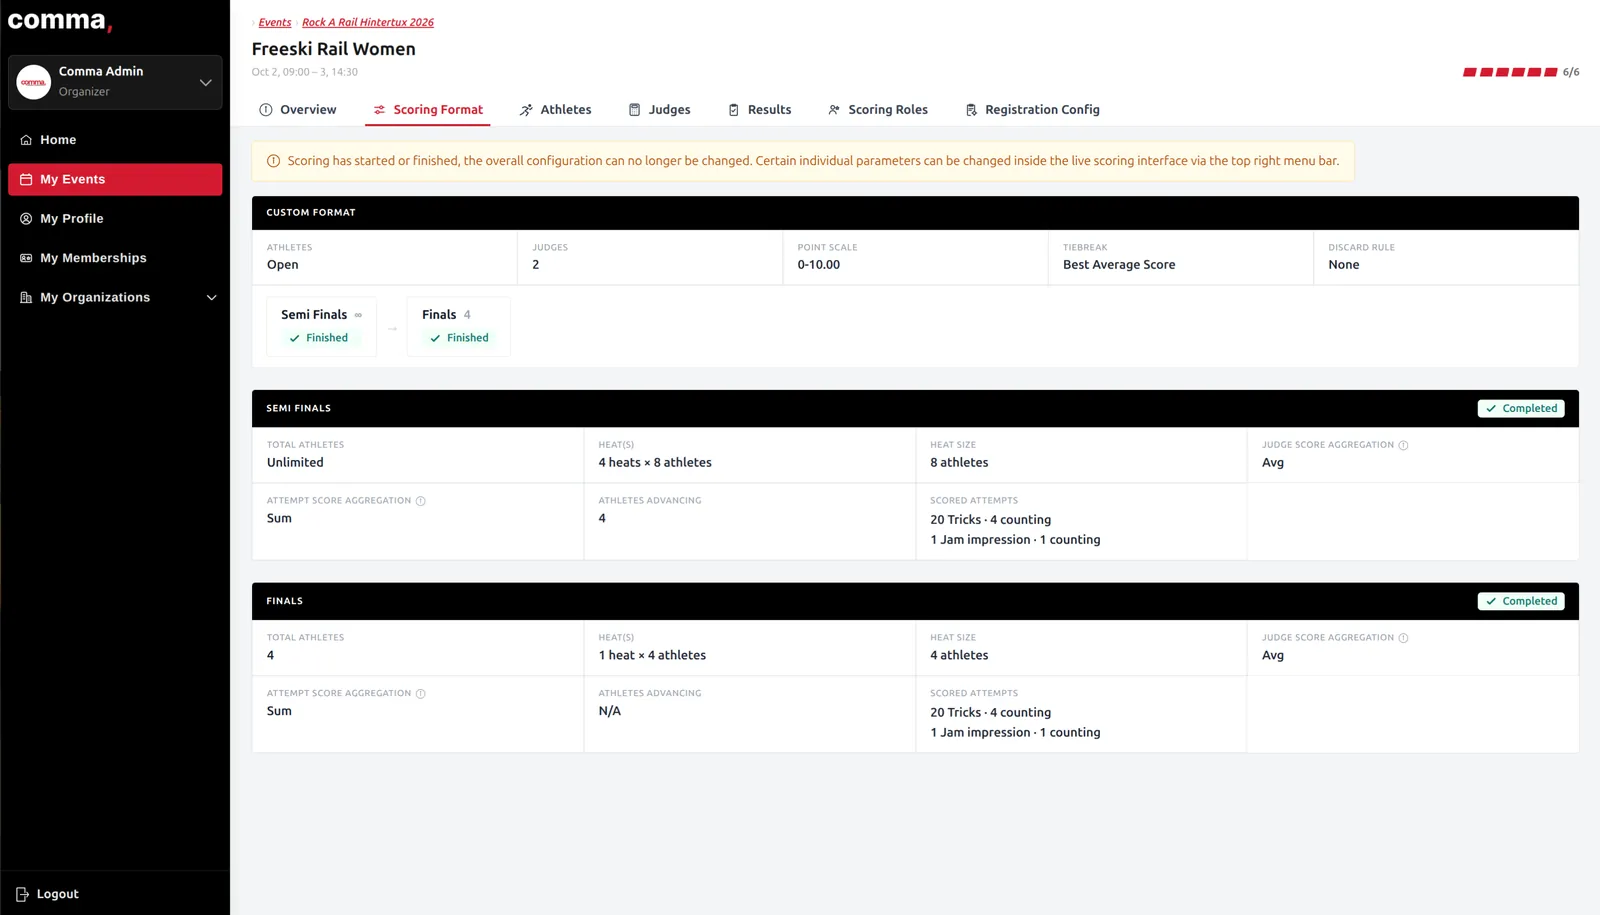The height and width of the screenshot is (915, 1600).
Task: Click the warning icon in scoring notice
Action: [273, 161]
